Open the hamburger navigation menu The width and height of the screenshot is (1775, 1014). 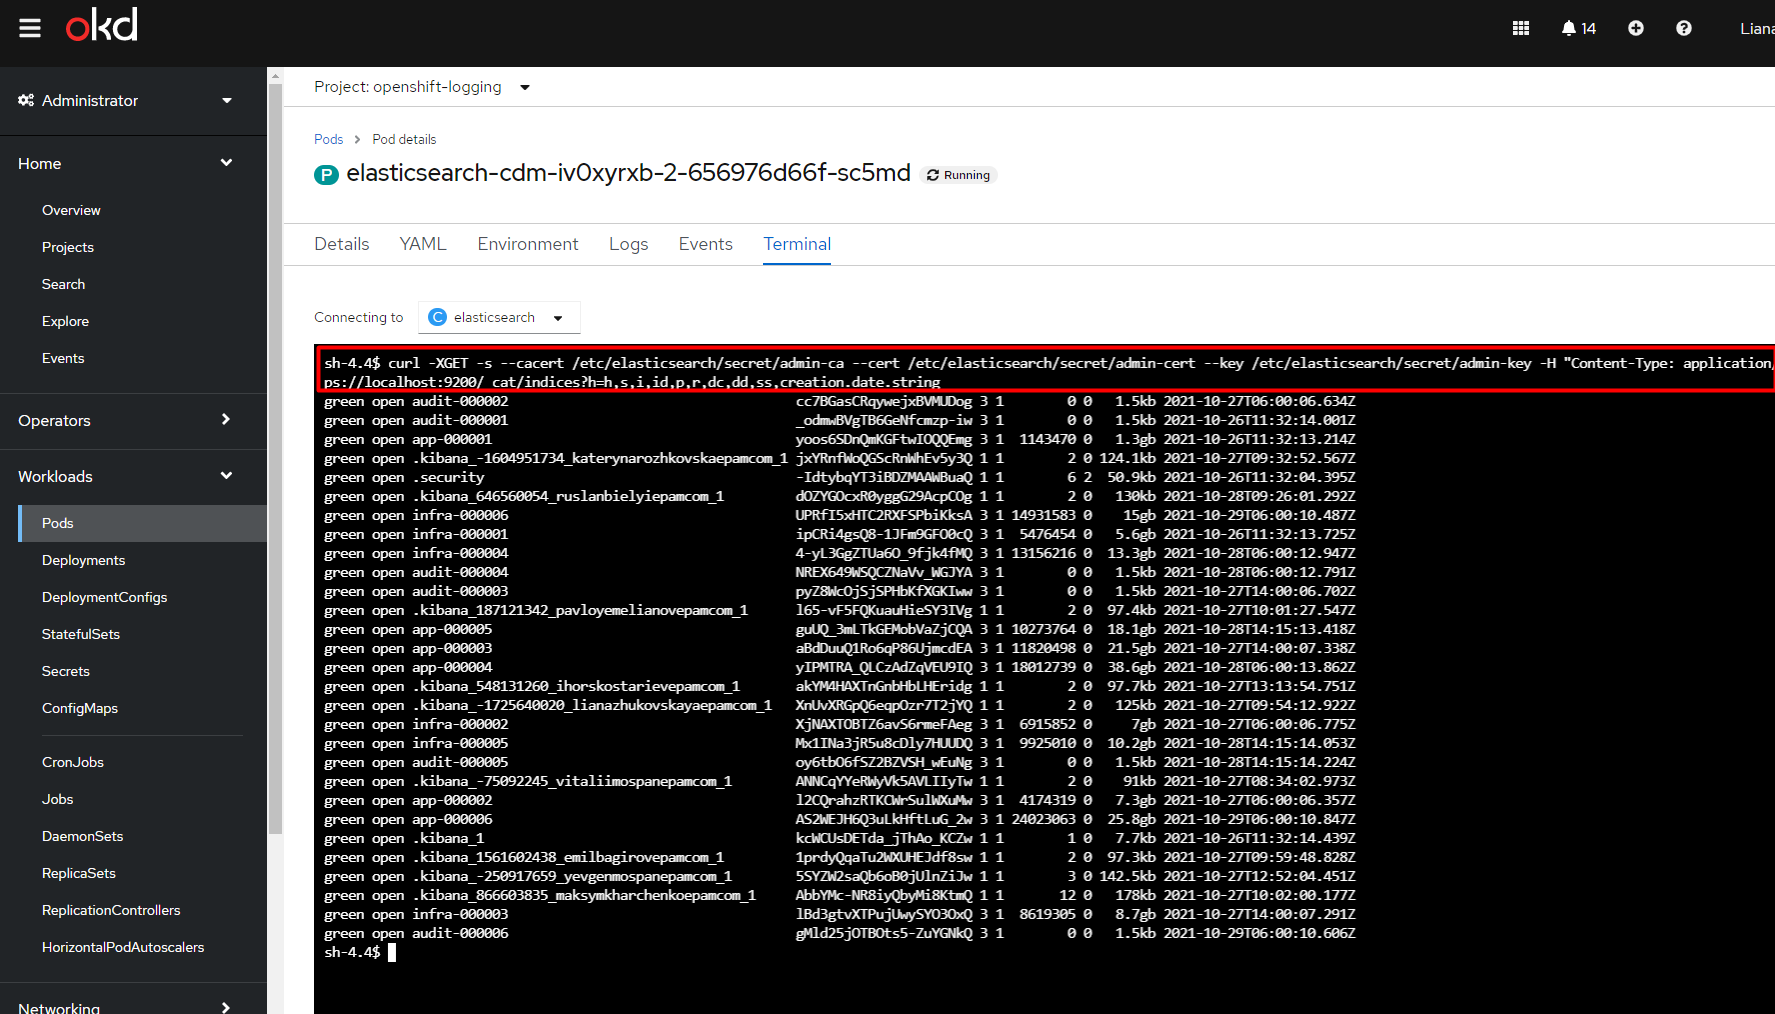[x=30, y=28]
